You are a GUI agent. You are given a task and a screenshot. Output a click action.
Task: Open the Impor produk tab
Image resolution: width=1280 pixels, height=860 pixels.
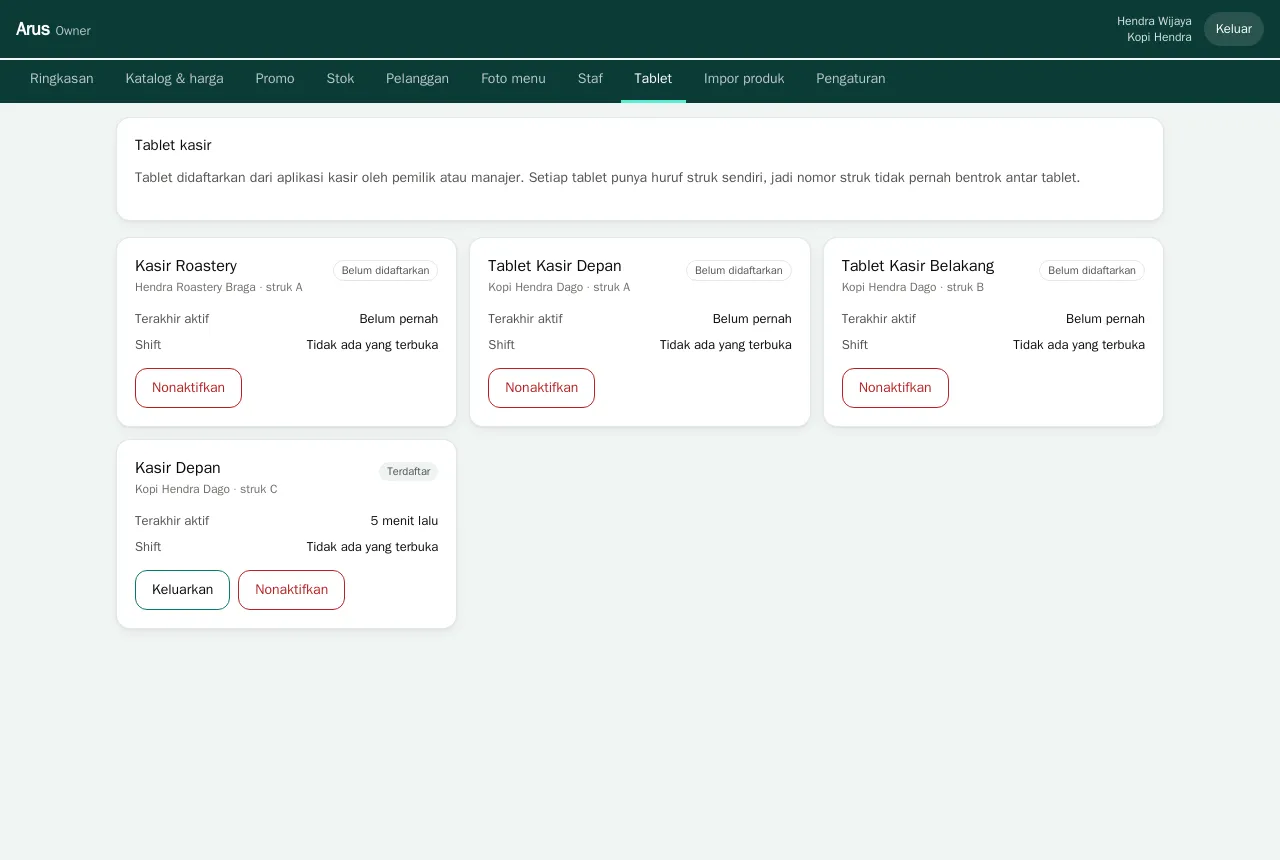tap(744, 79)
